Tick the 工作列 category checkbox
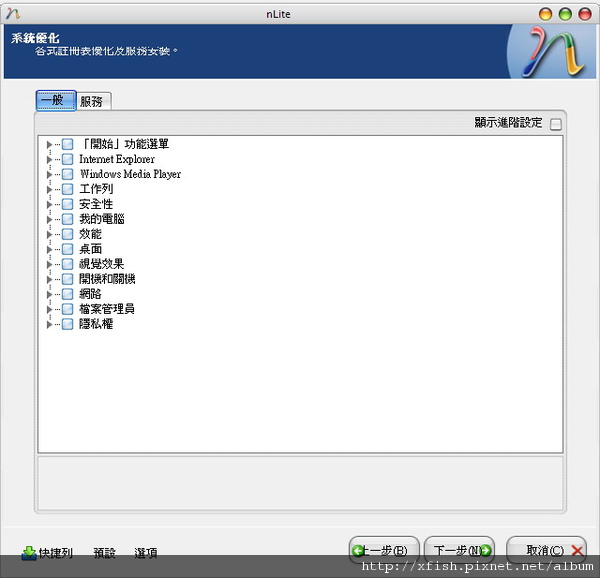Screen dimensions: 600x578 pyautogui.click(x=67, y=189)
